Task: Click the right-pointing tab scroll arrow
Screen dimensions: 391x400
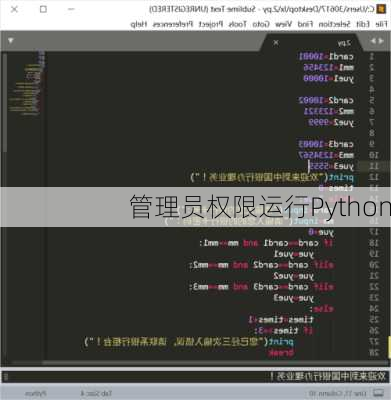Action: coord(381,41)
